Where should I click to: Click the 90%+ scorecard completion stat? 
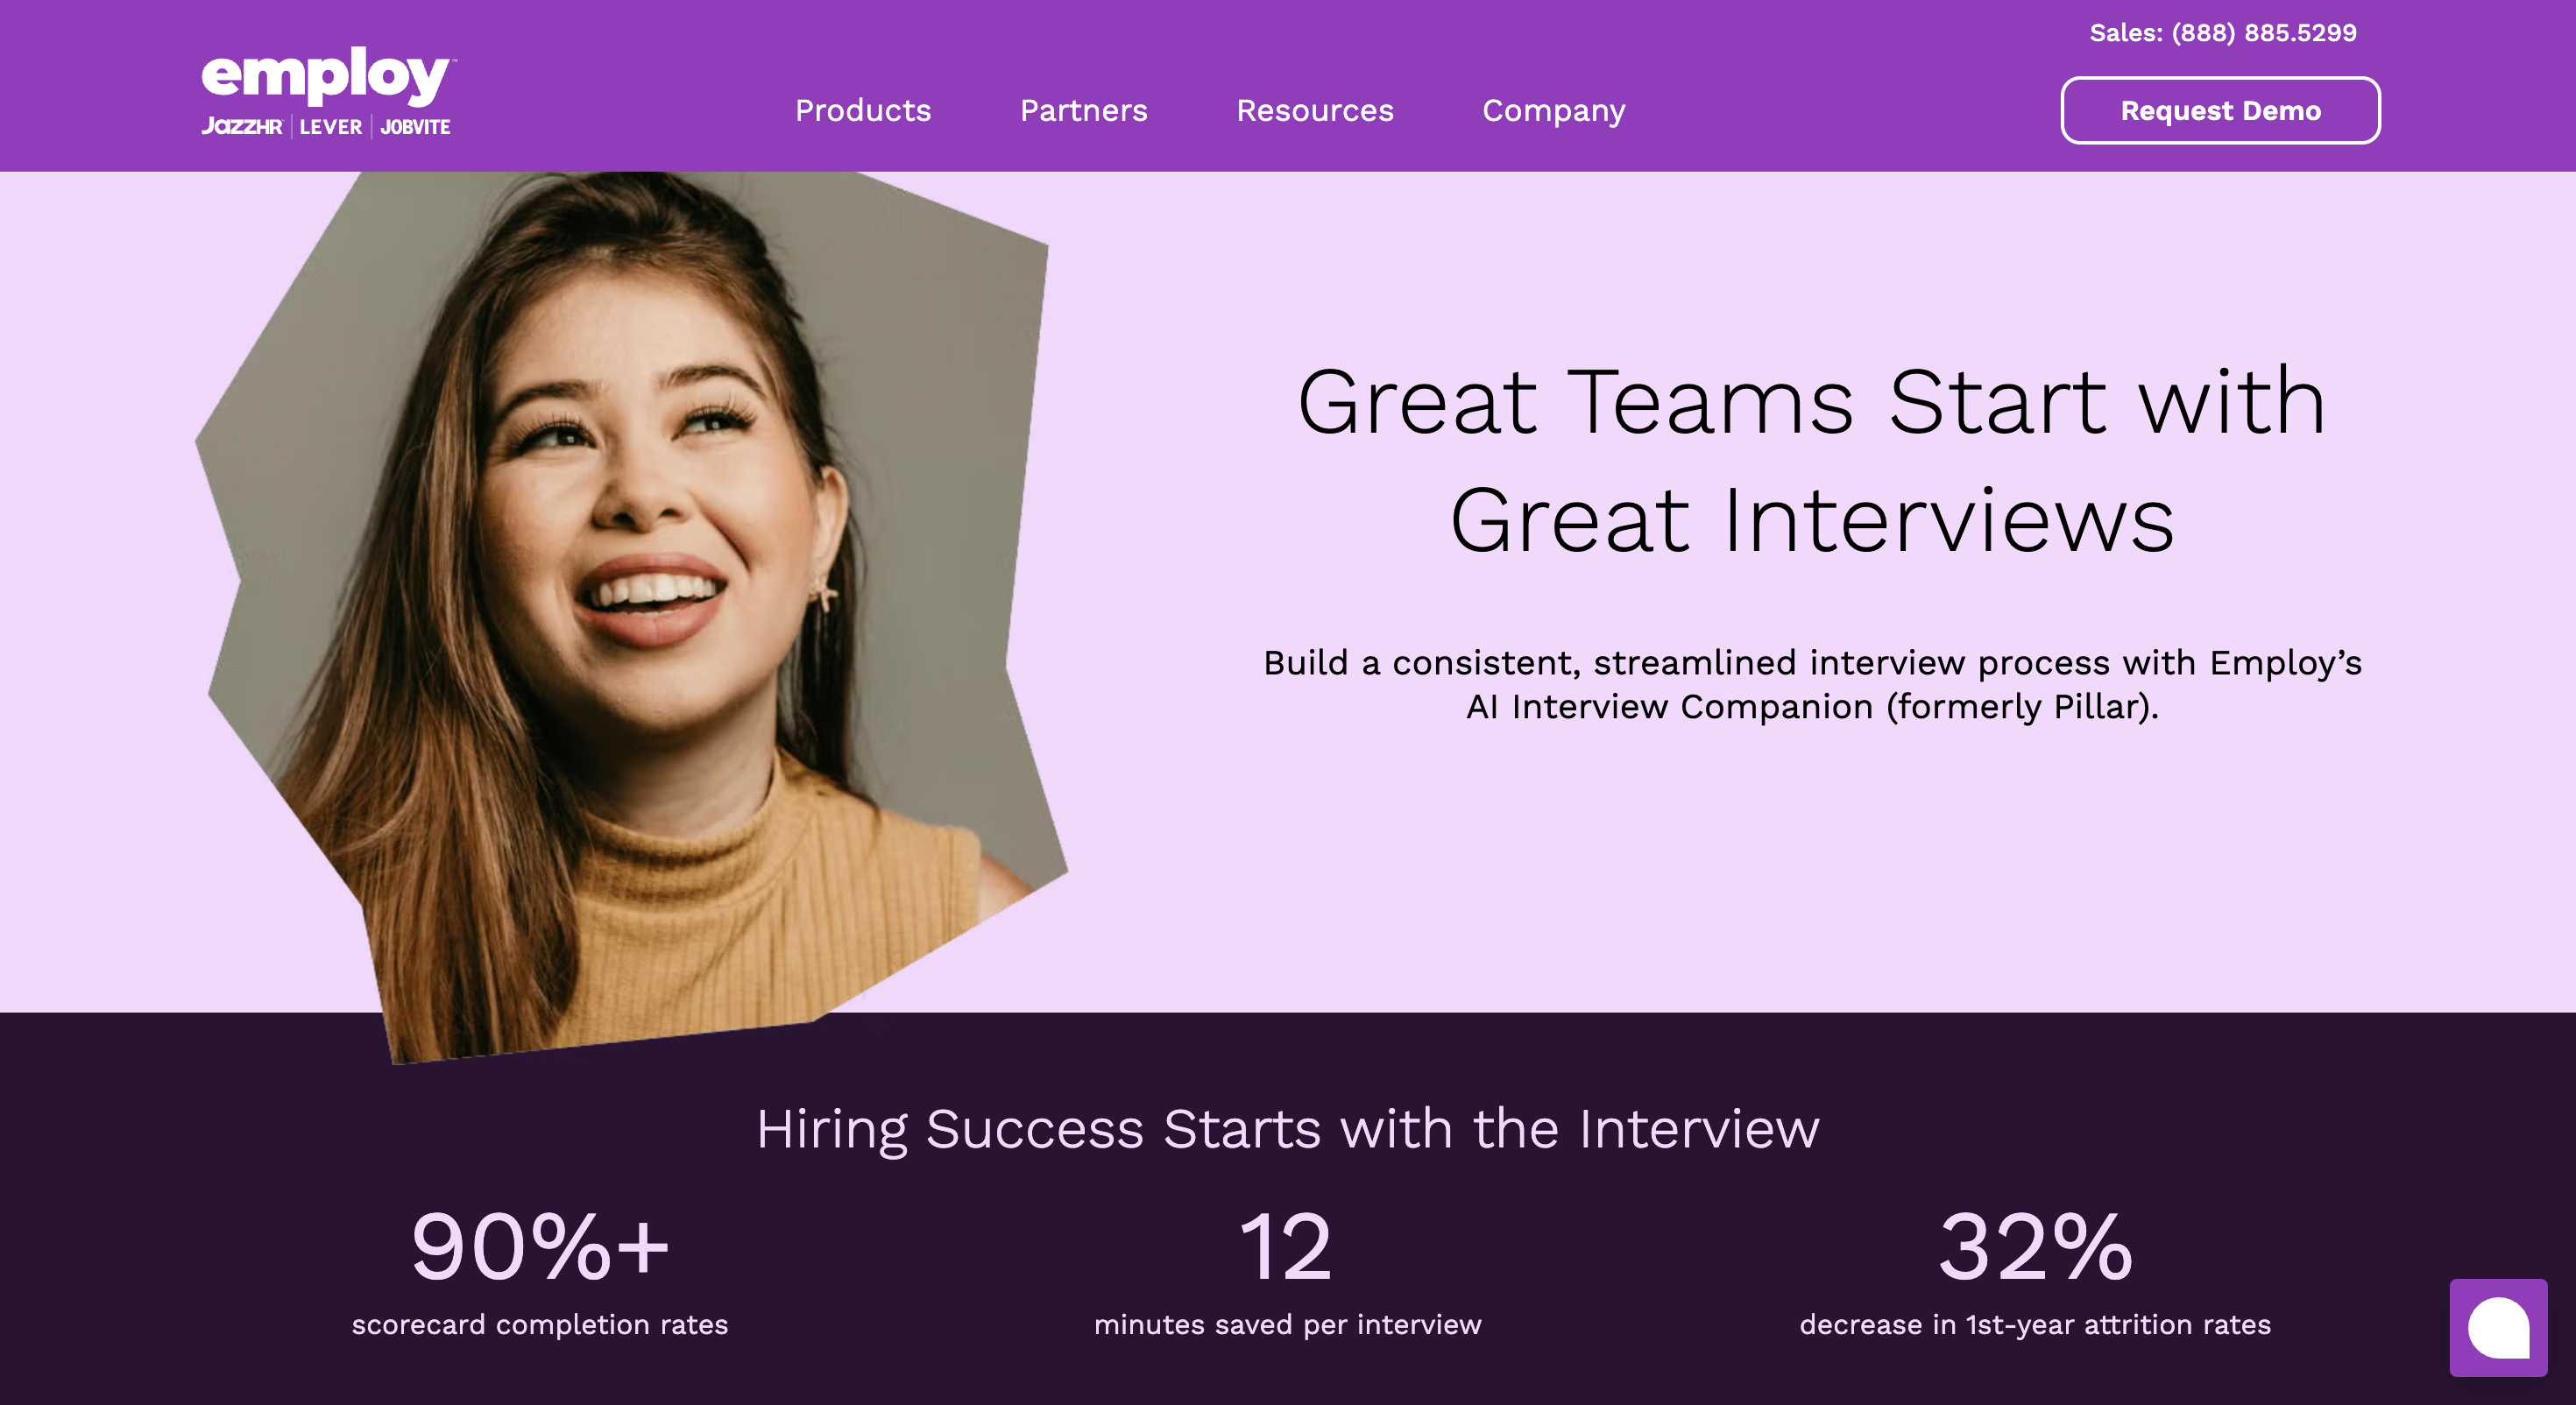click(x=540, y=1247)
